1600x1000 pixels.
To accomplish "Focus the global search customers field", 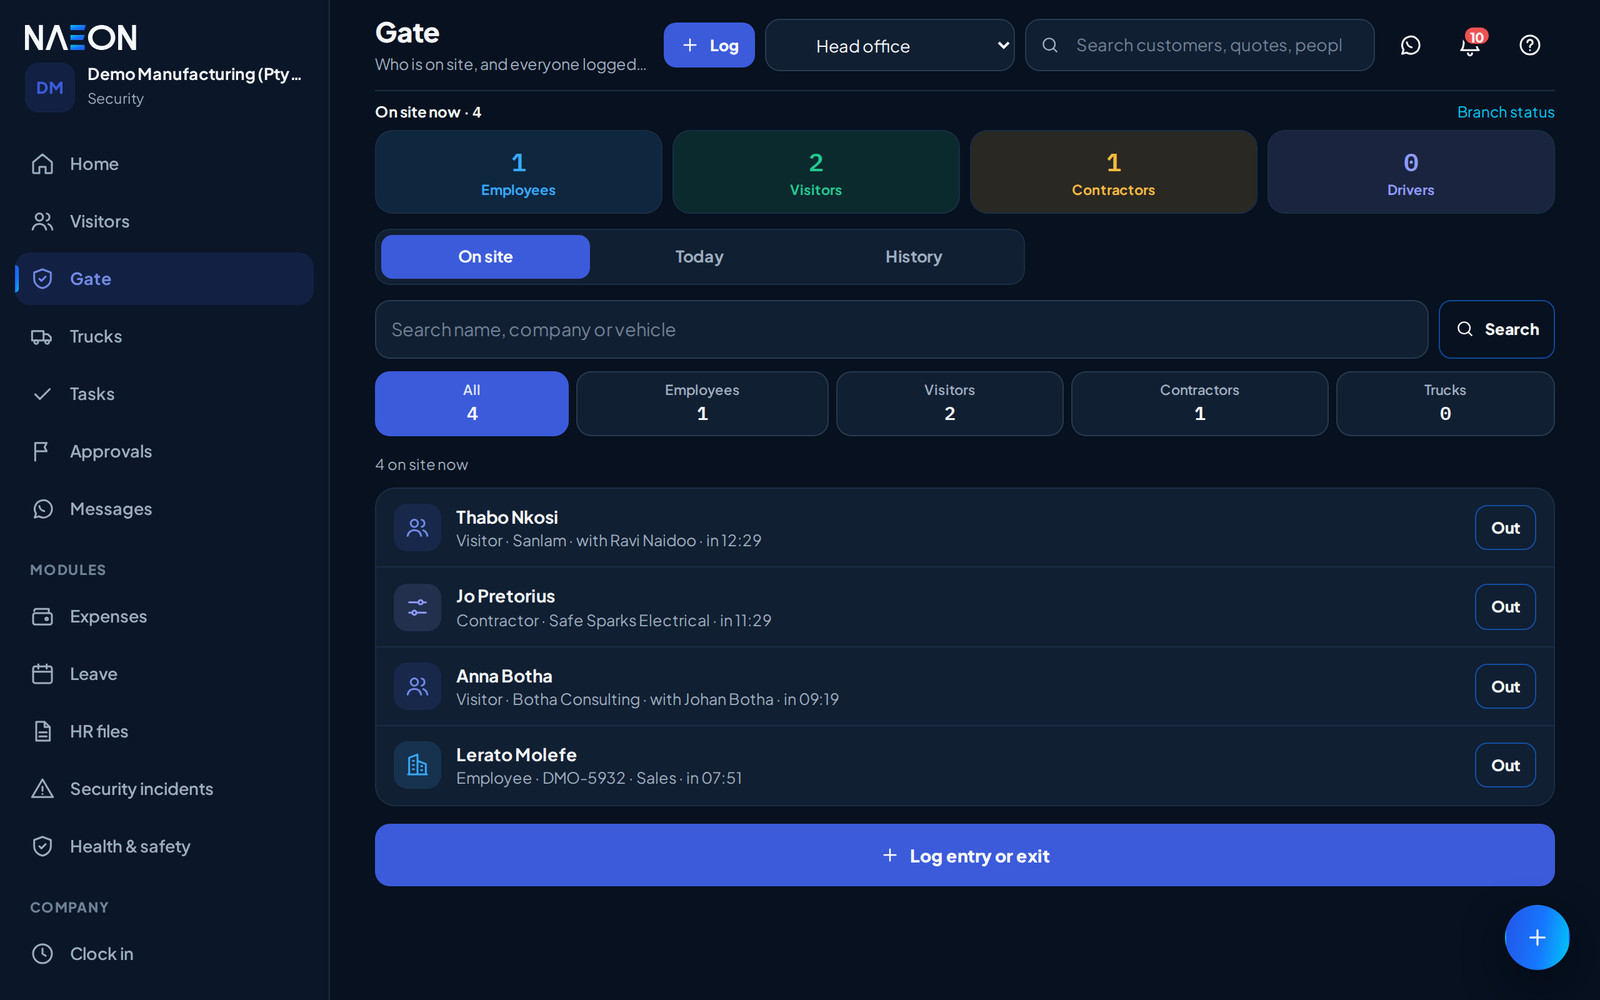I will pyautogui.click(x=1200, y=45).
